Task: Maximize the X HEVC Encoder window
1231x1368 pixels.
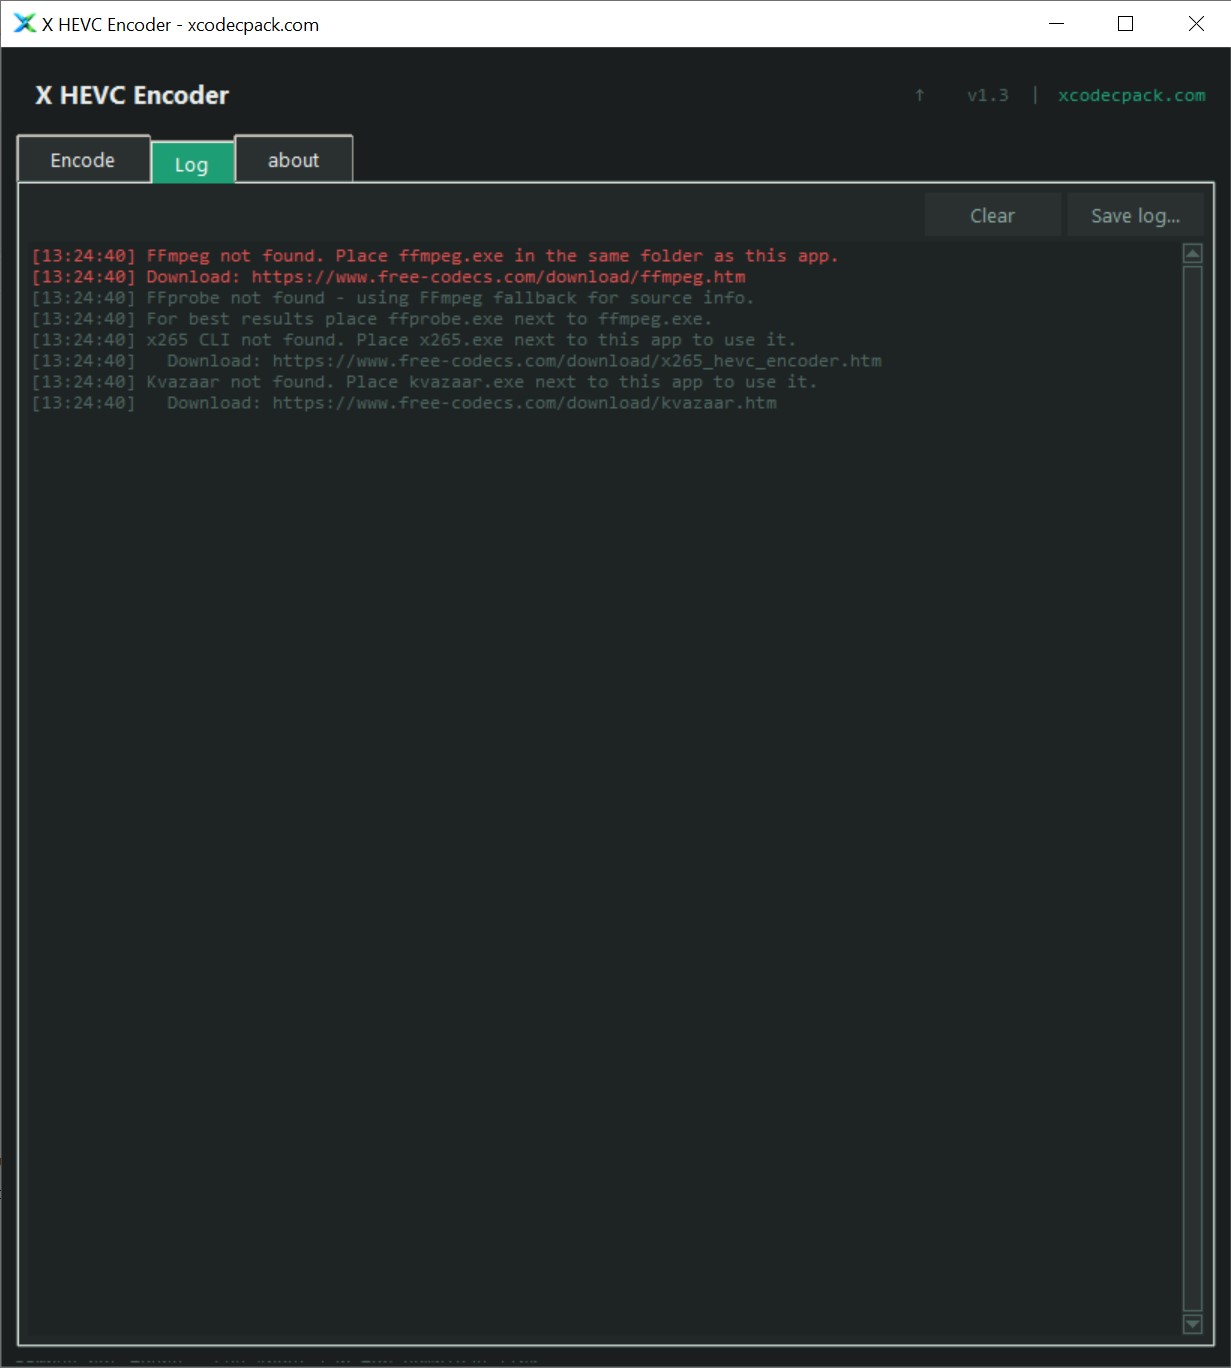Action: pos(1126,24)
